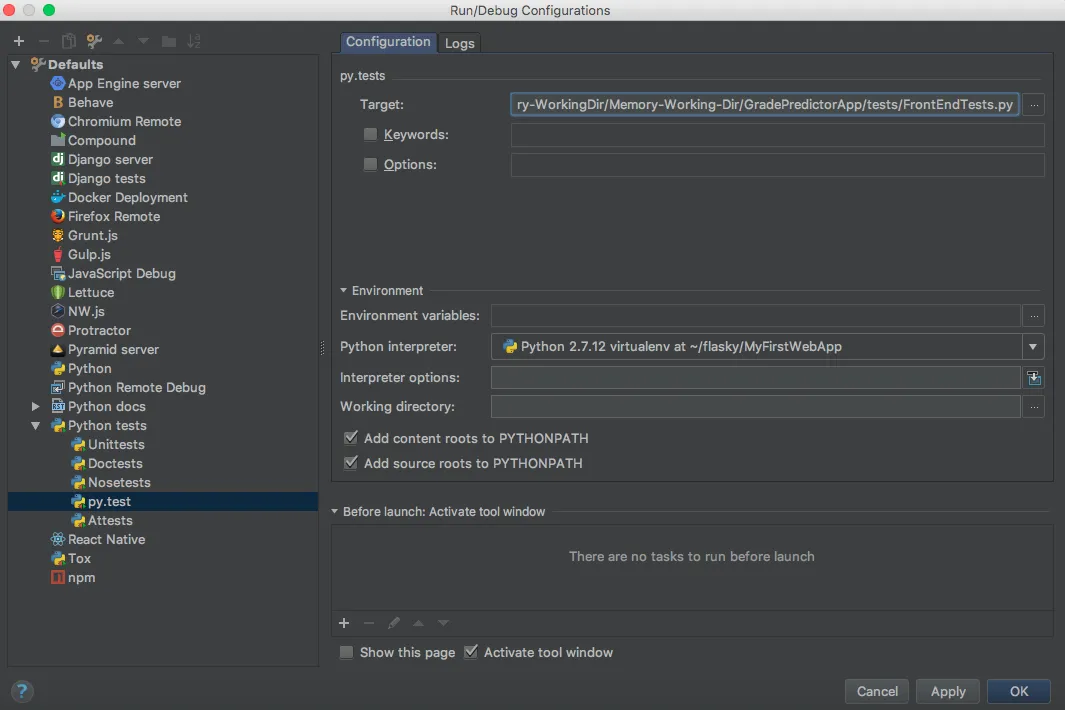Viewport: 1065px width, 710px height.
Task: Open edit defaults wrench icon
Action: 94,41
